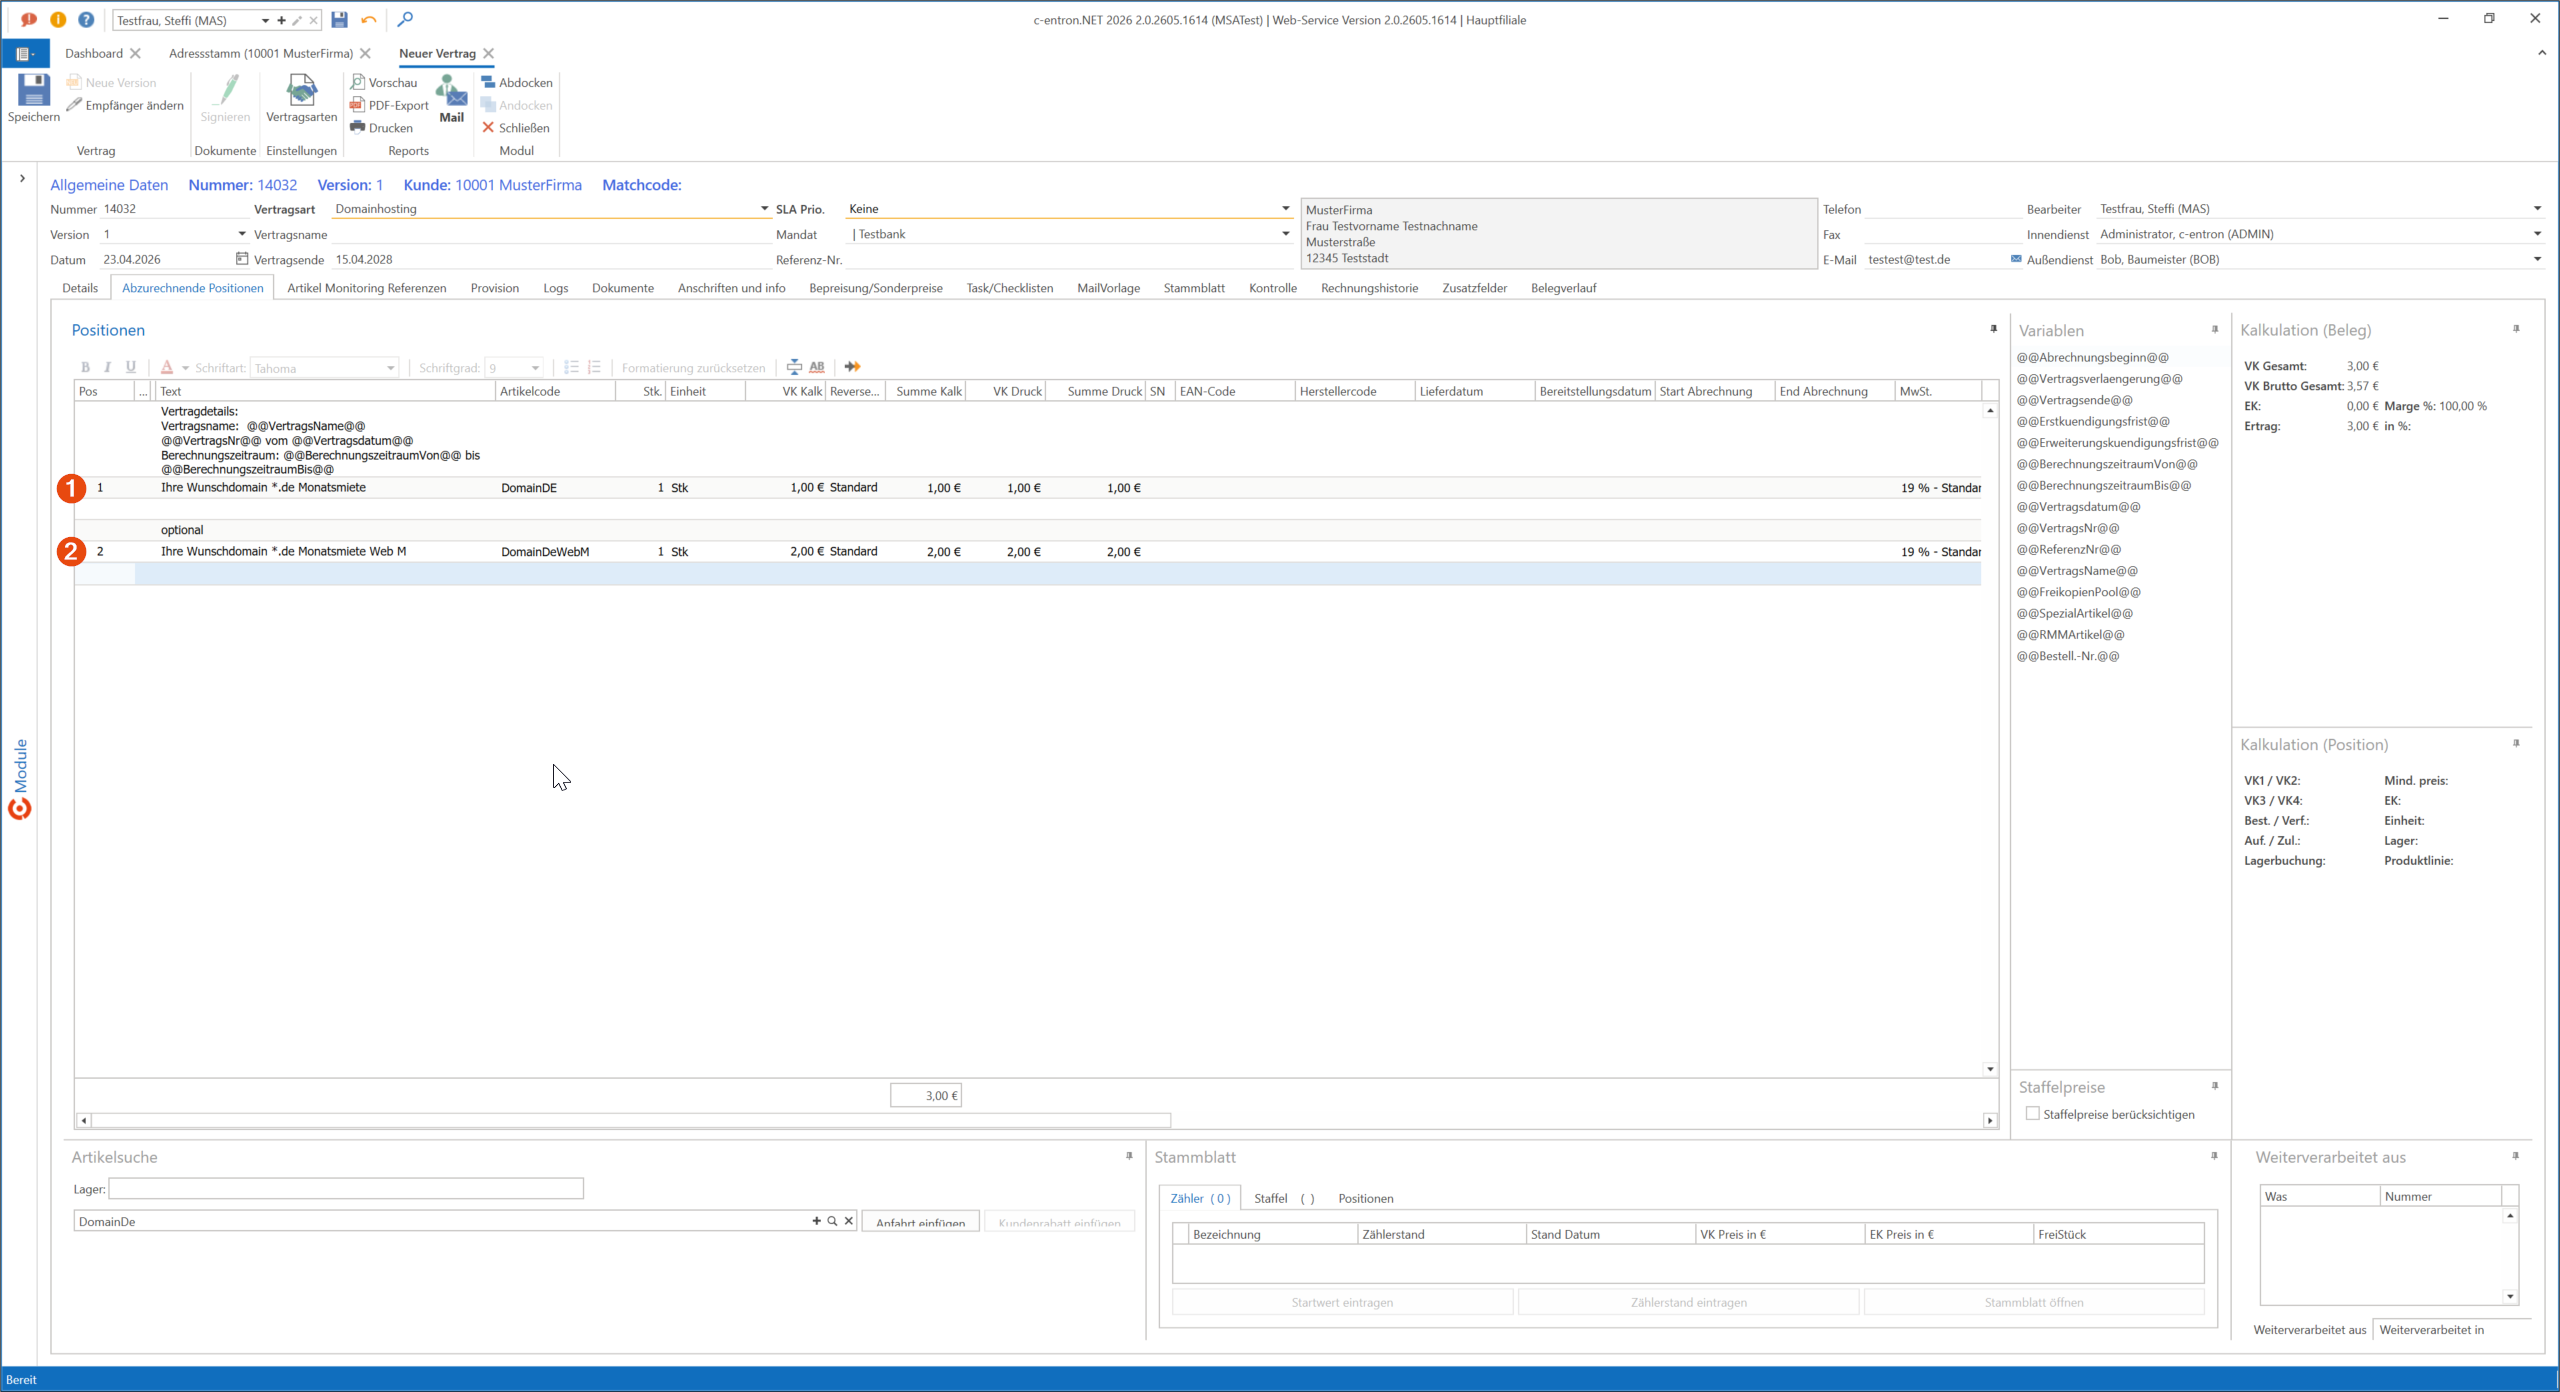Open the SLA Prio. dropdown
Image resolution: width=2560 pixels, height=1392 pixels.
pyautogui.click(x=1285, y=209)
